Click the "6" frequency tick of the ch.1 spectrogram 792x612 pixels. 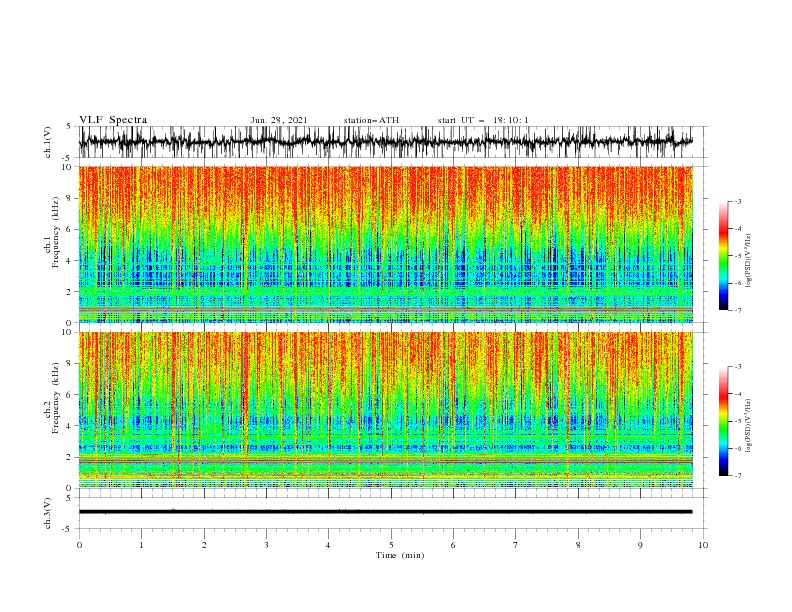click(70, 229)
